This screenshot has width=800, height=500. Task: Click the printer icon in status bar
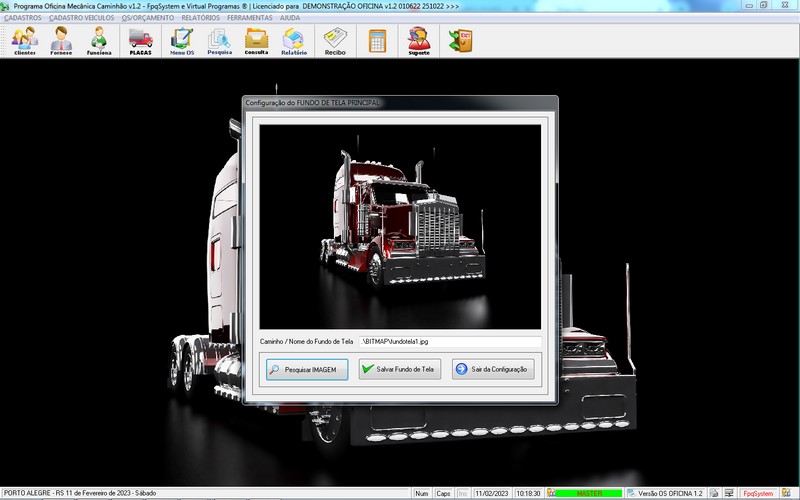[x=714, y=493]
